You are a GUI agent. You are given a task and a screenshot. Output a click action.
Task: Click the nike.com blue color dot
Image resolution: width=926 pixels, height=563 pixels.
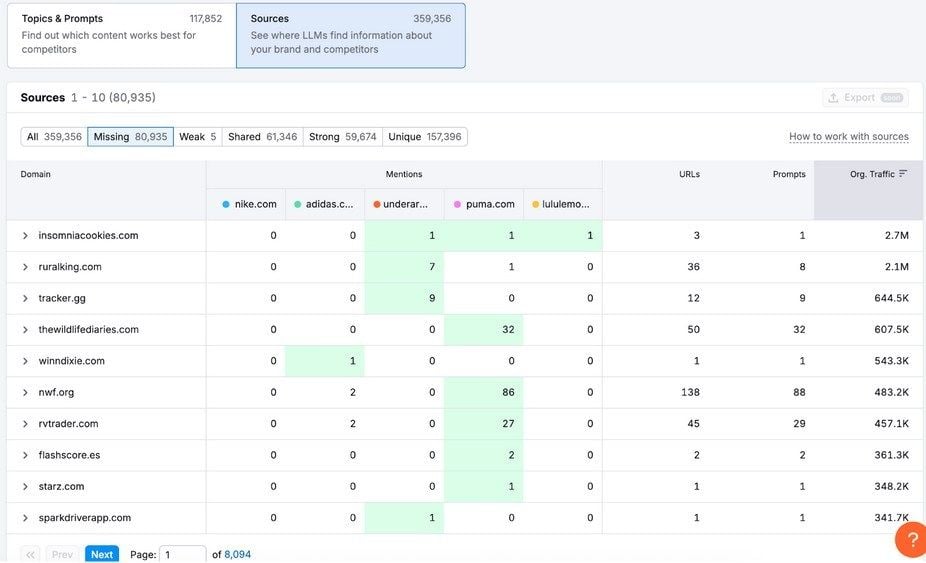pyautogui.click(x=226, y=204)
